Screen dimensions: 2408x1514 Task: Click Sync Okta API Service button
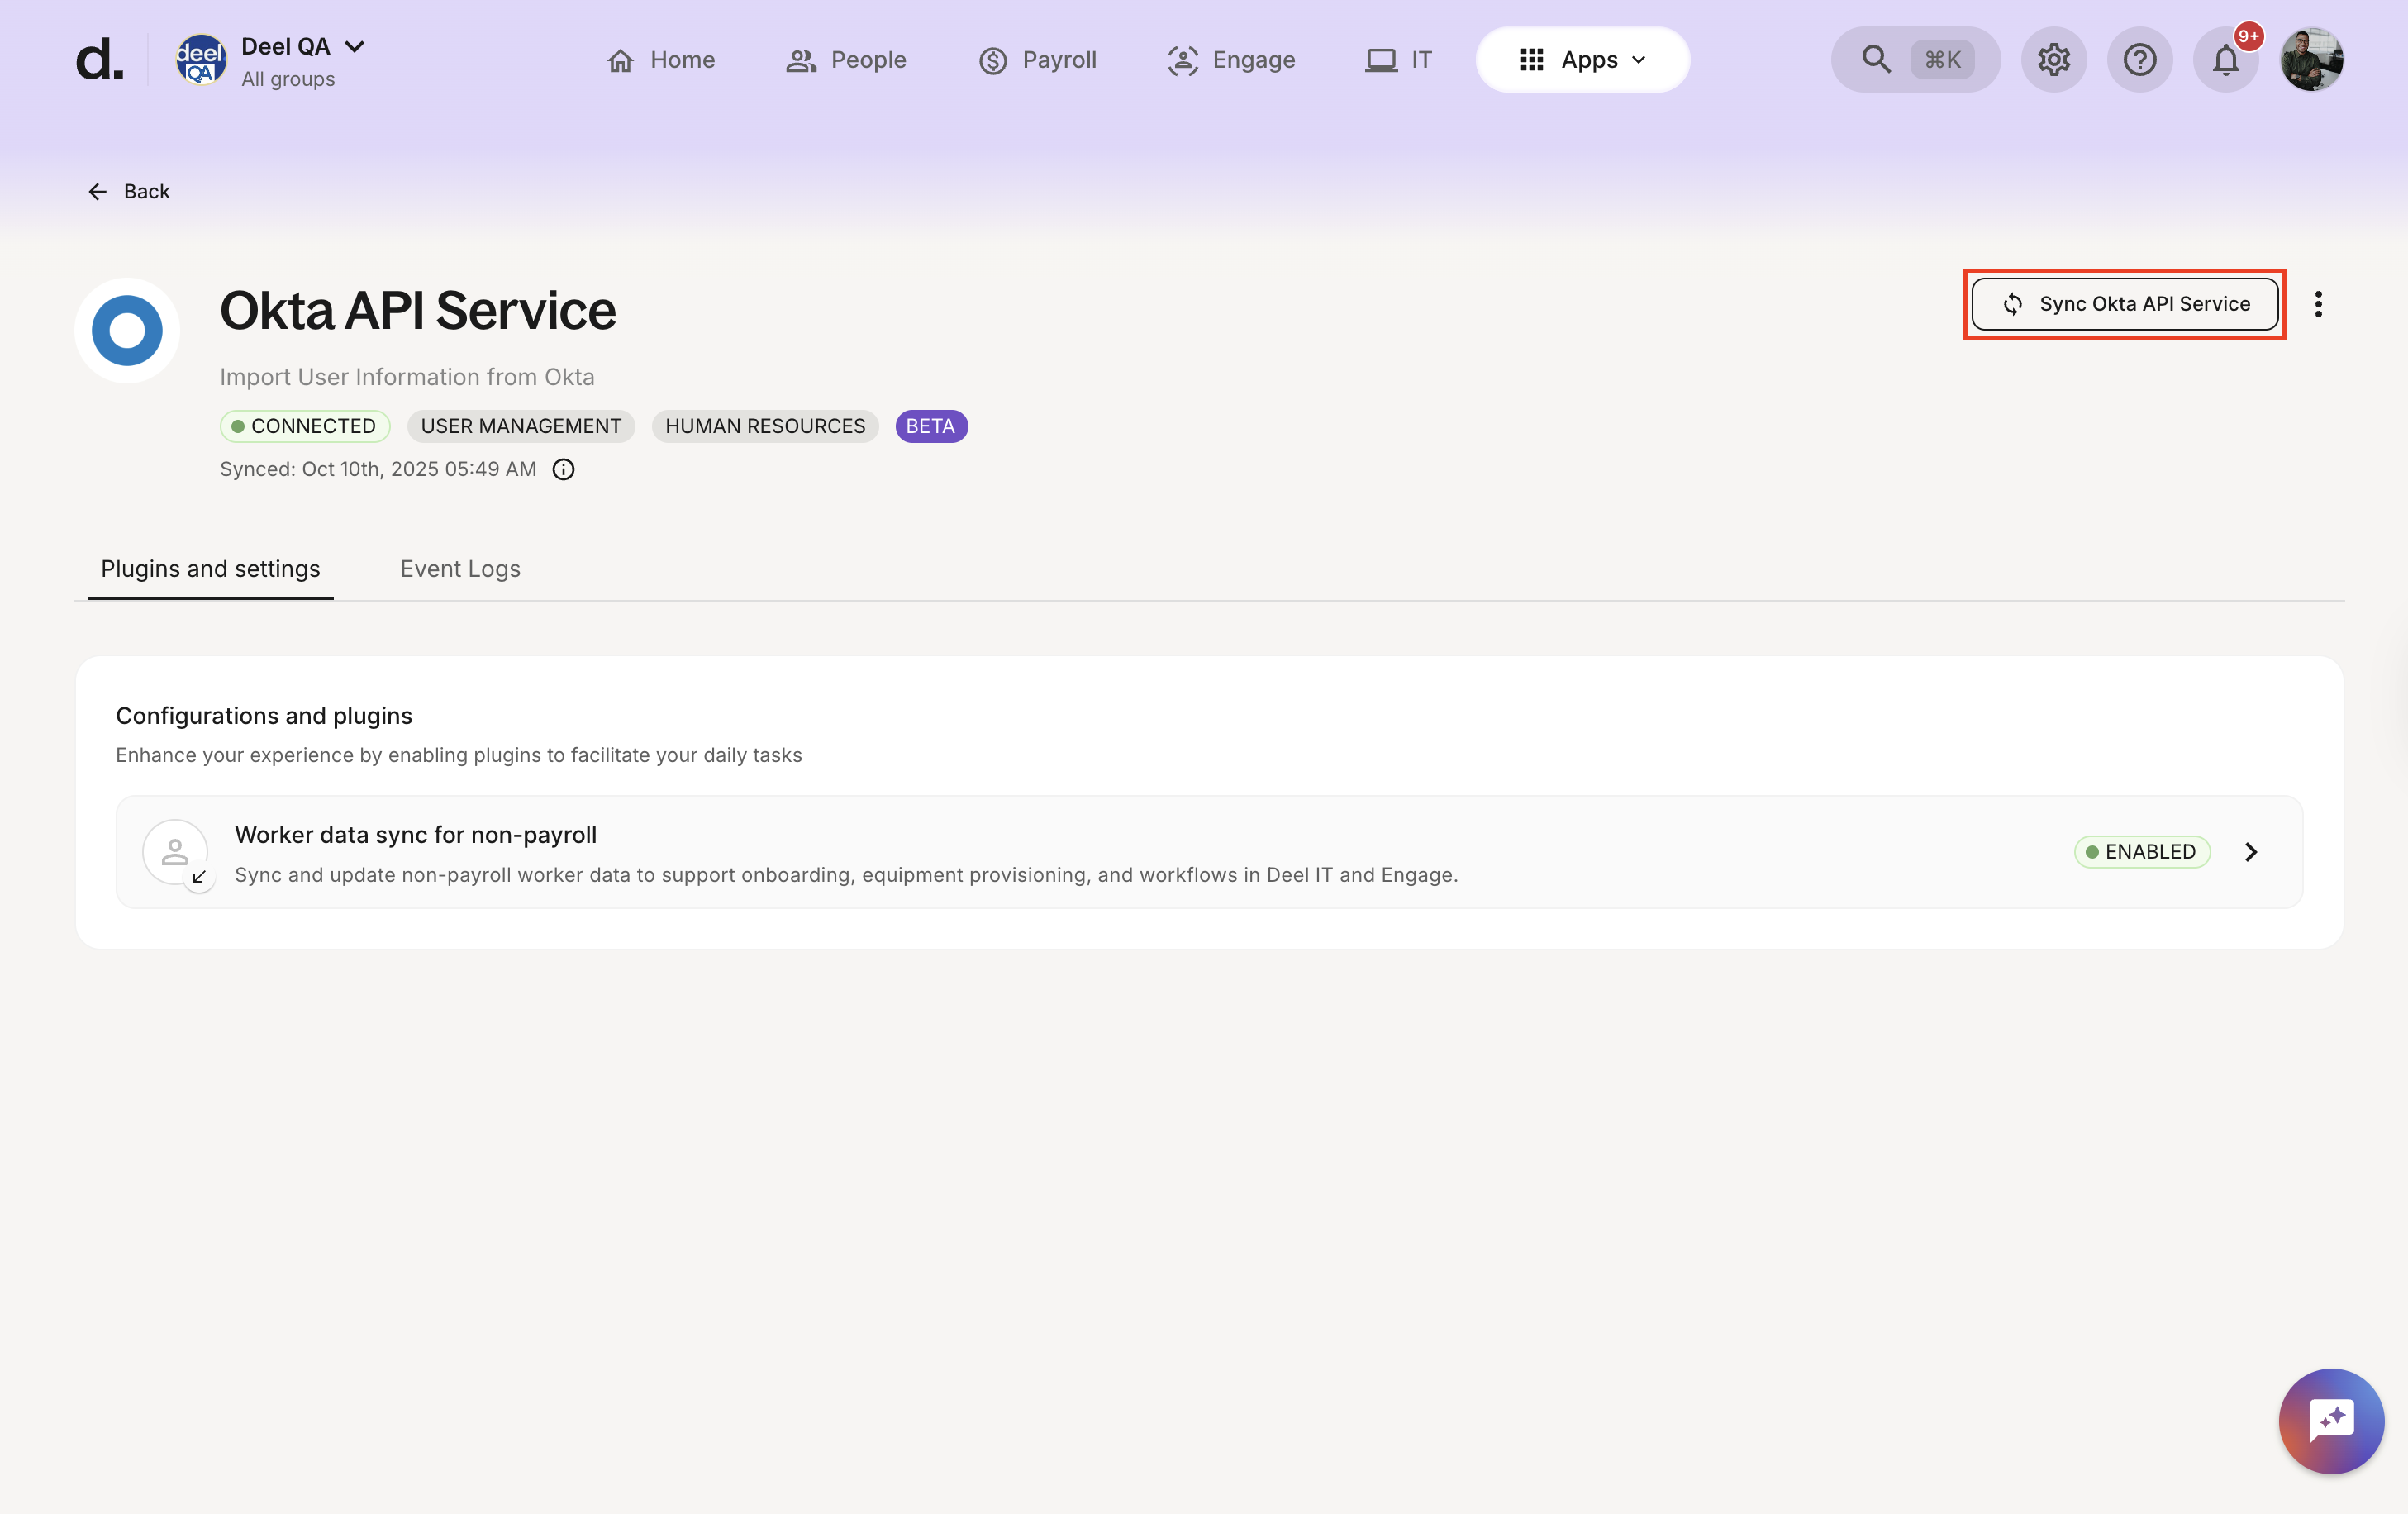click(x=2124, y=304)
